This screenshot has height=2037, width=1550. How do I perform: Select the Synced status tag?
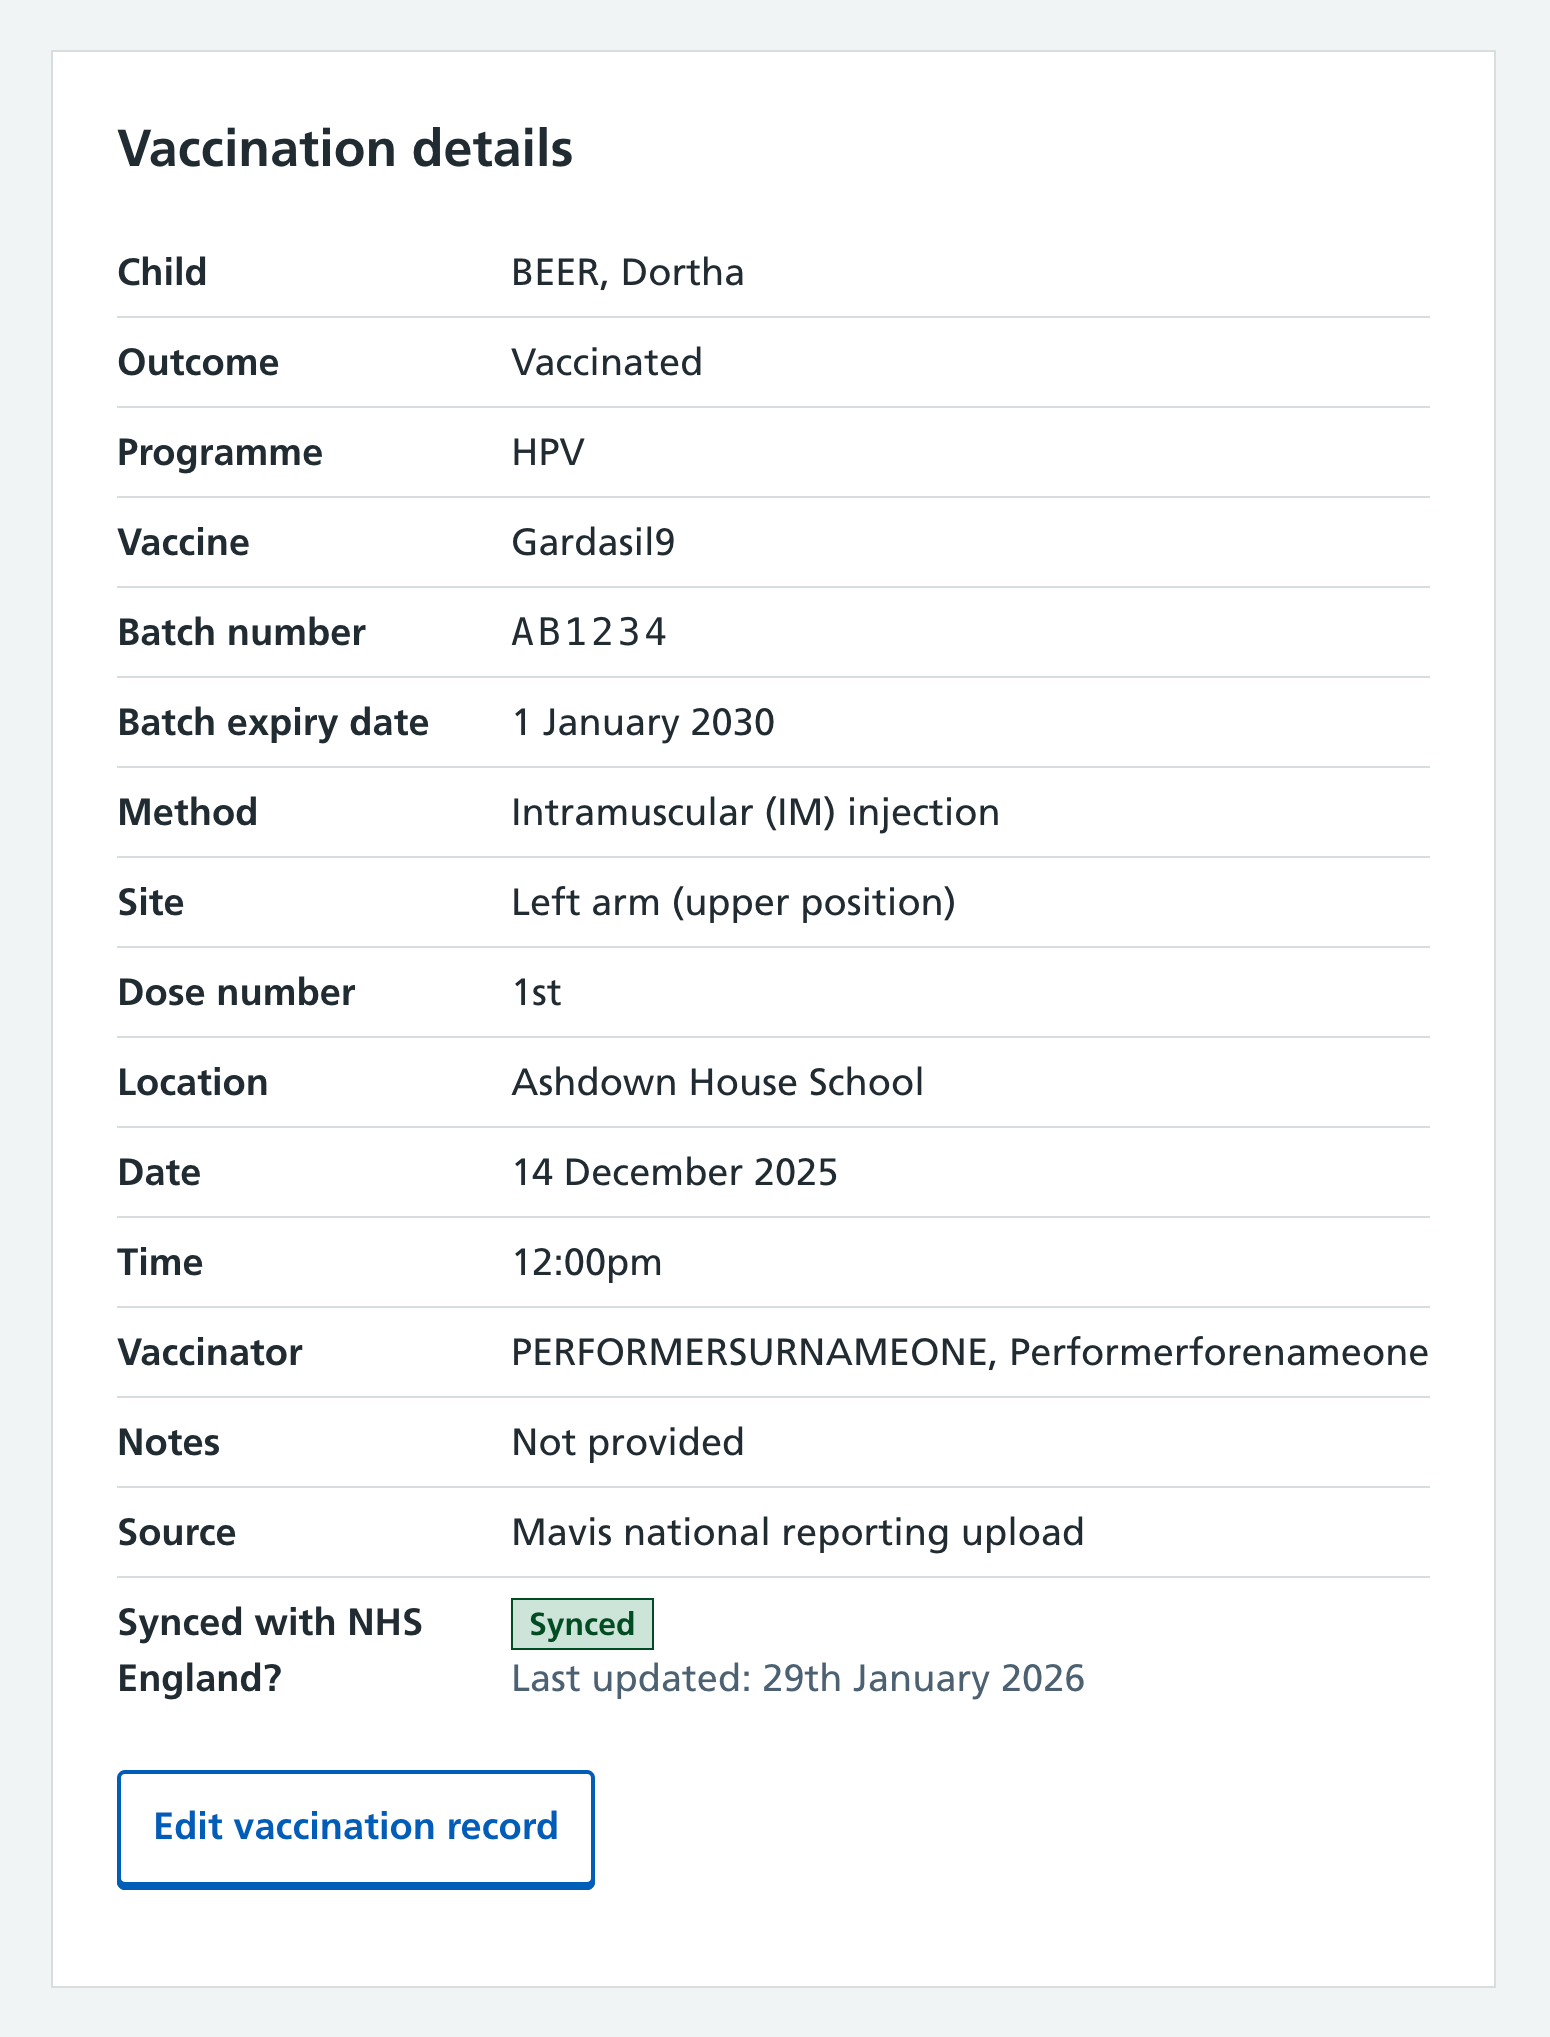click(582, 1622)
